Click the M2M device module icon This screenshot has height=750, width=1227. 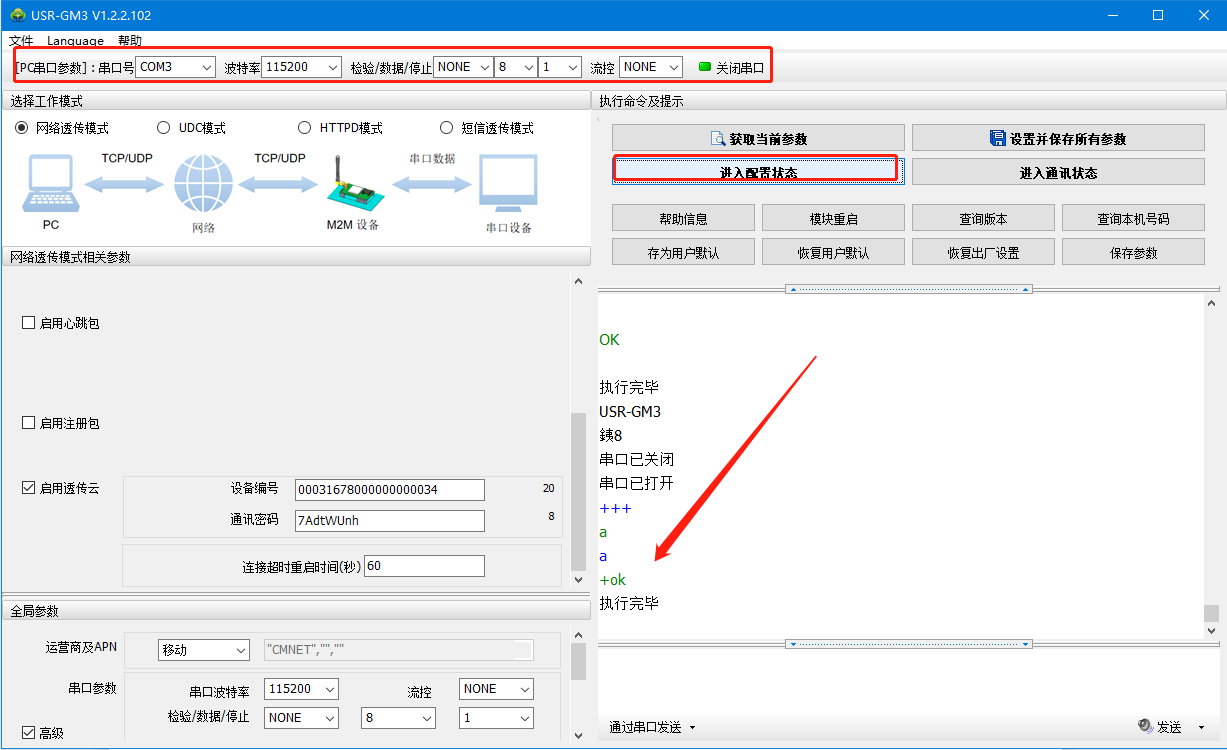[345, 184]
